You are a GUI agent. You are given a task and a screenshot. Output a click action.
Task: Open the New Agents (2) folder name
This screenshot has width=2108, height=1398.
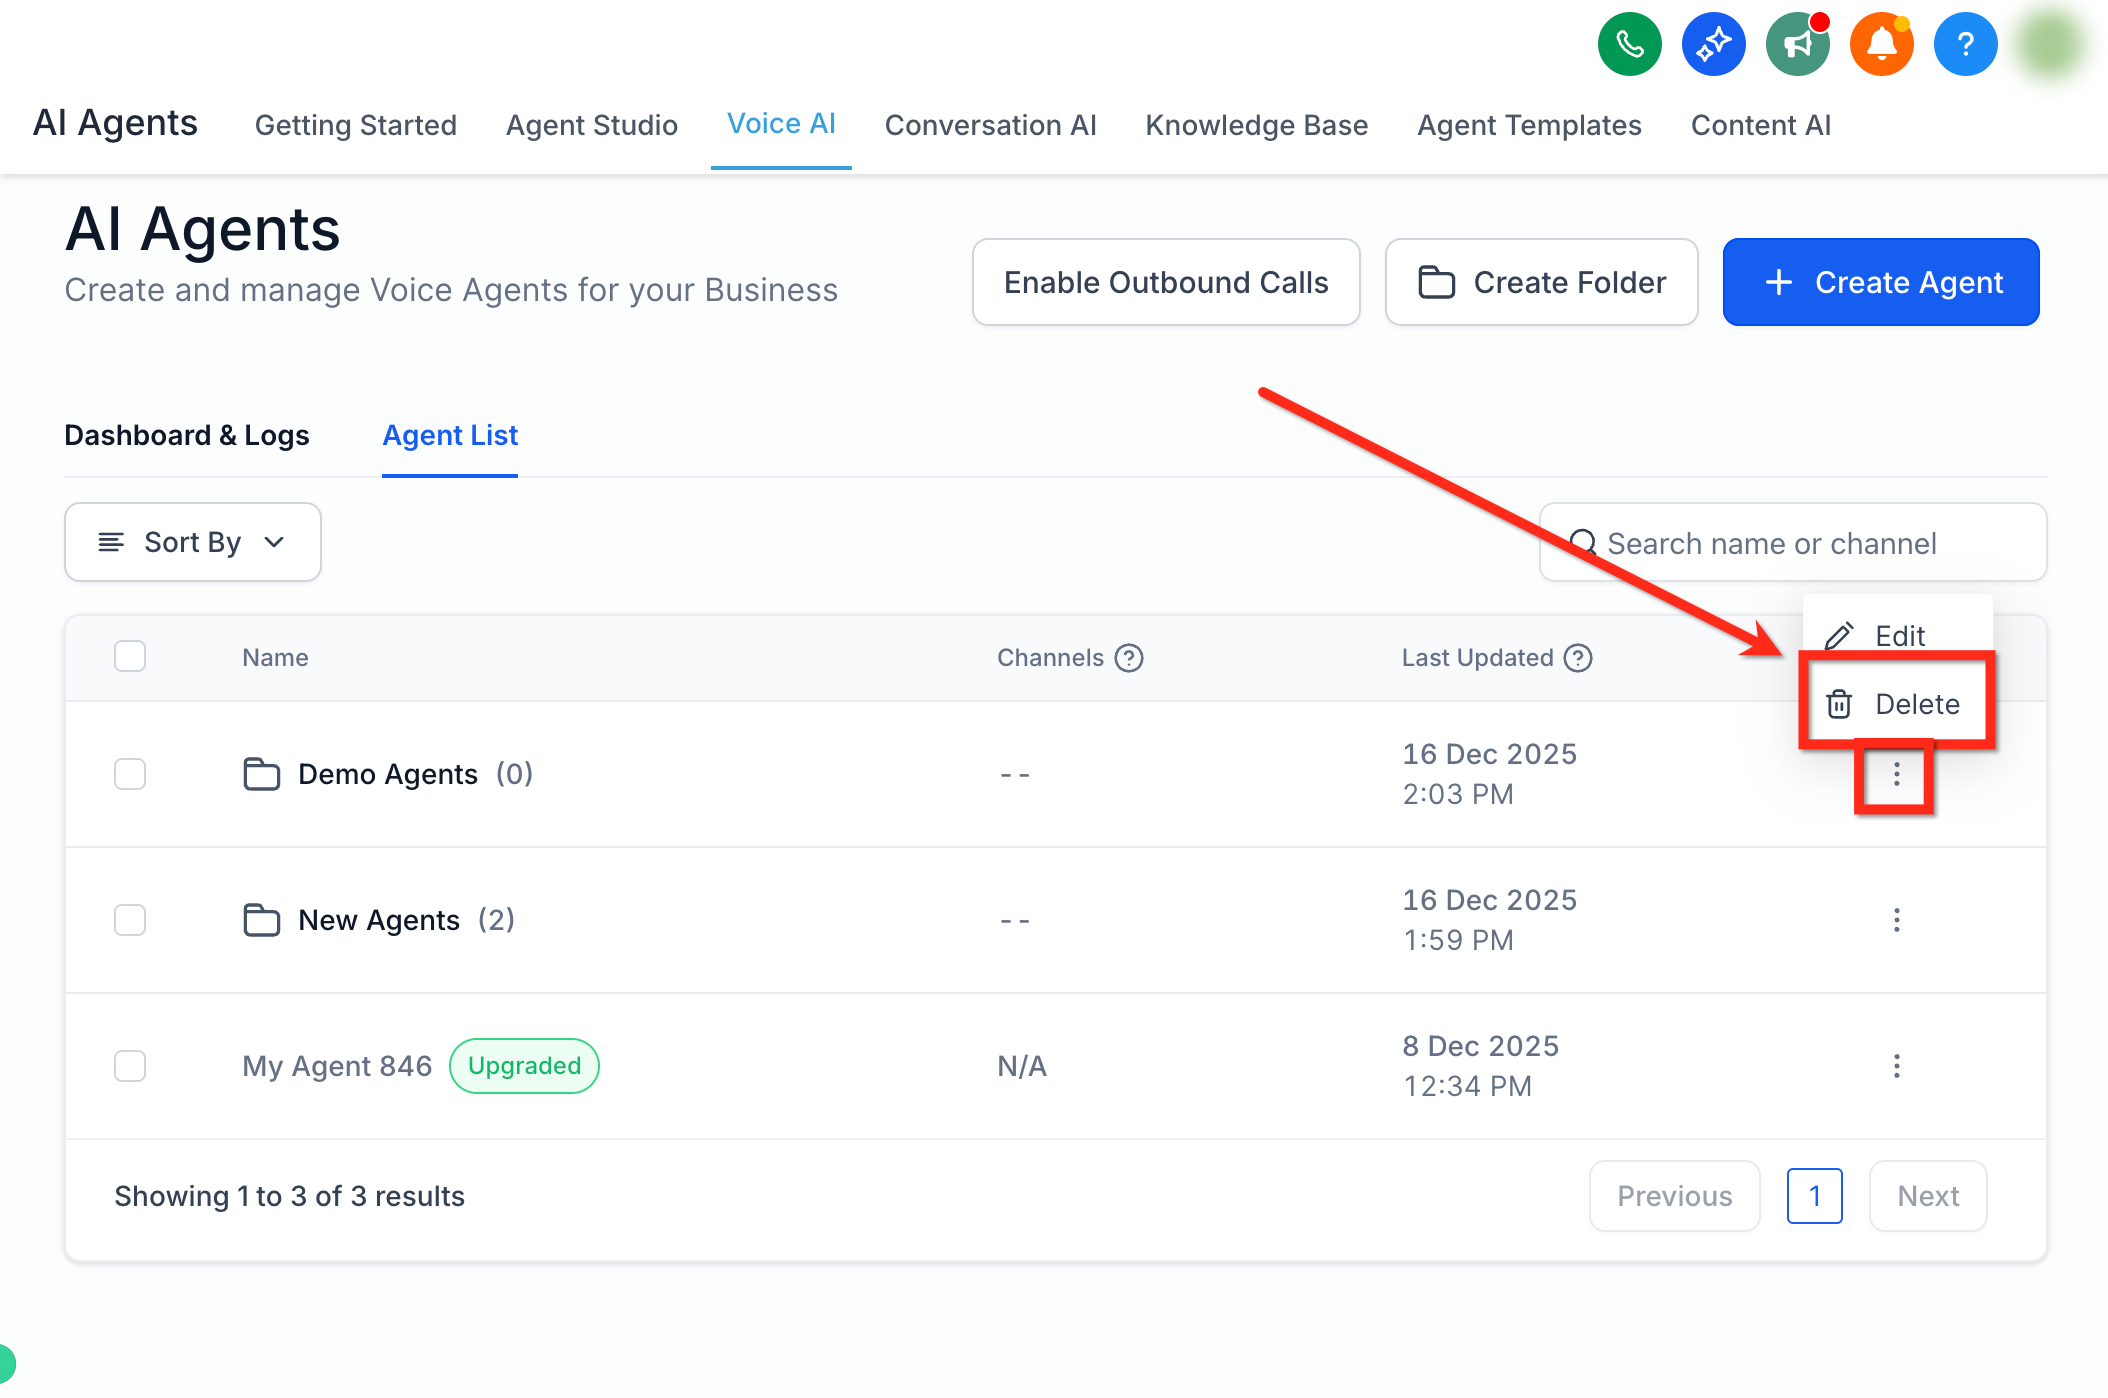(x=407, y=920)
